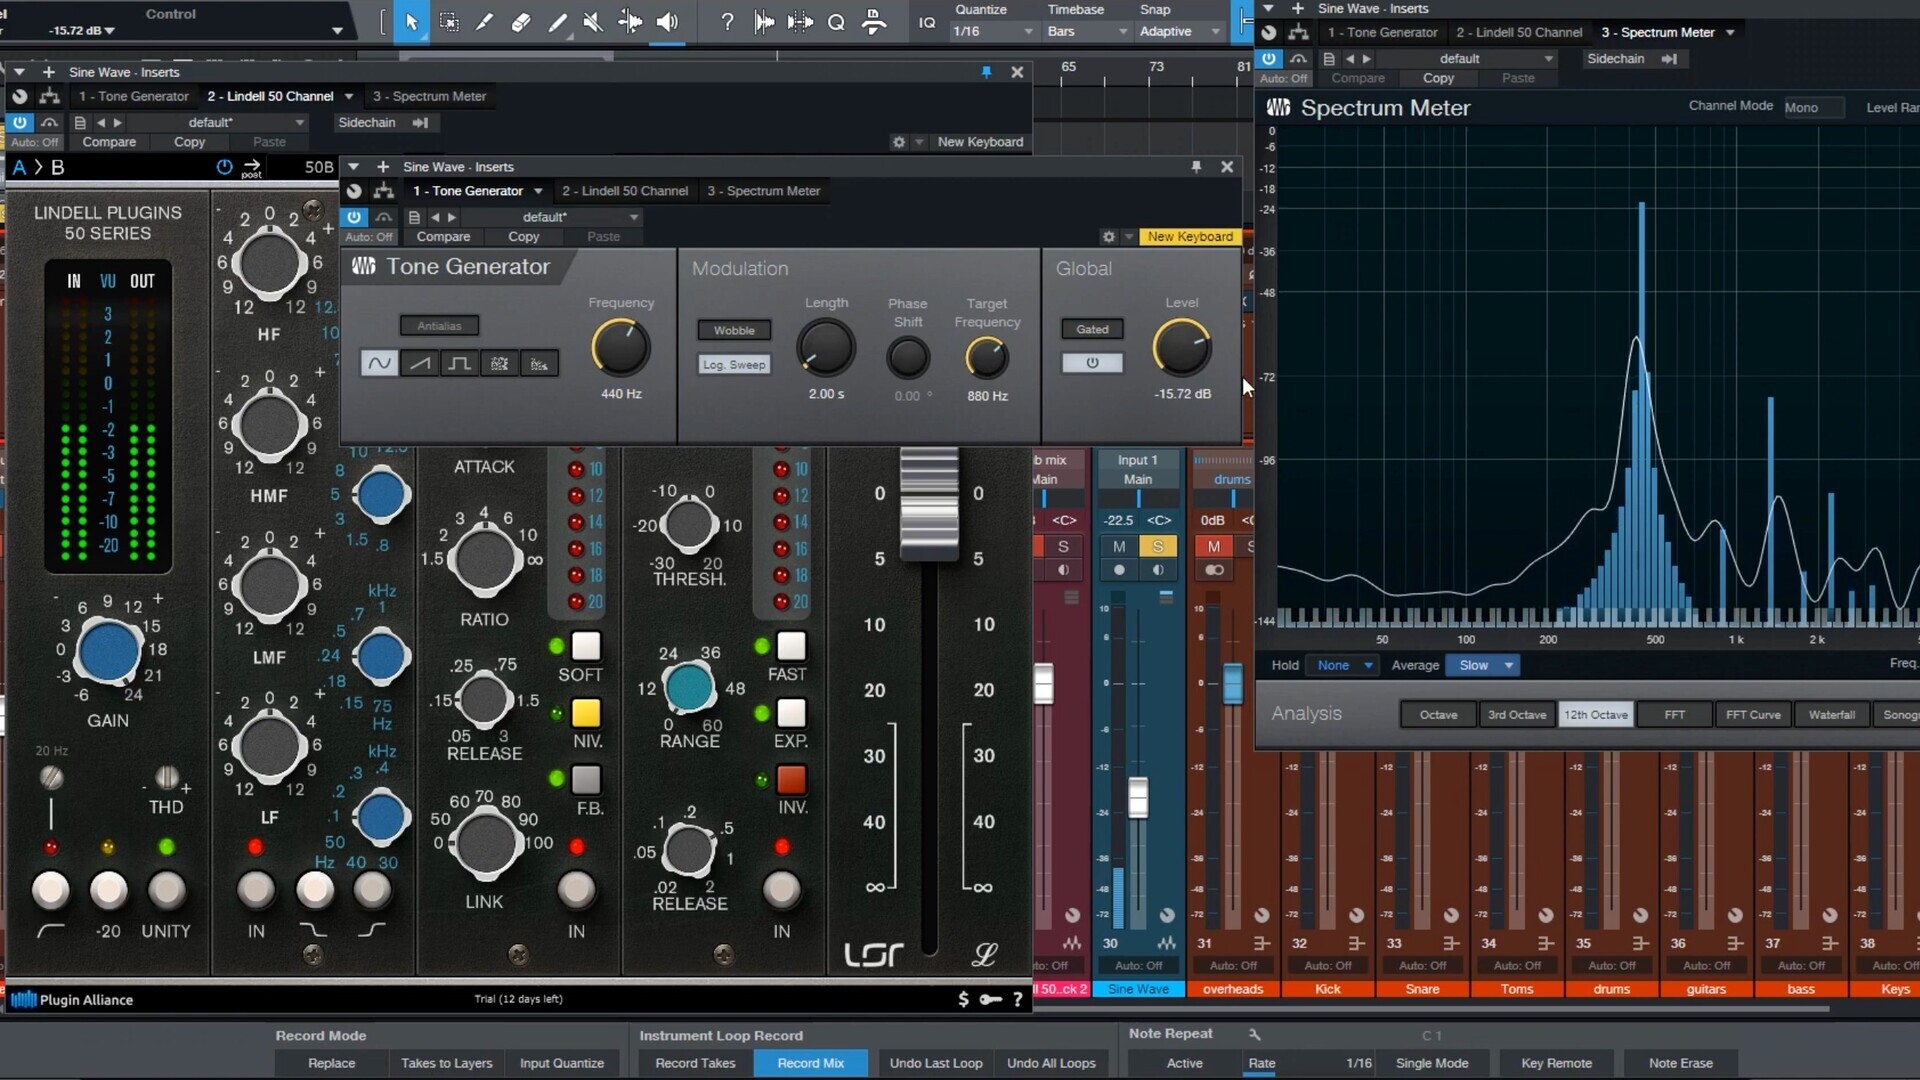Open Tone Generator default* preset dropdown

554,217
